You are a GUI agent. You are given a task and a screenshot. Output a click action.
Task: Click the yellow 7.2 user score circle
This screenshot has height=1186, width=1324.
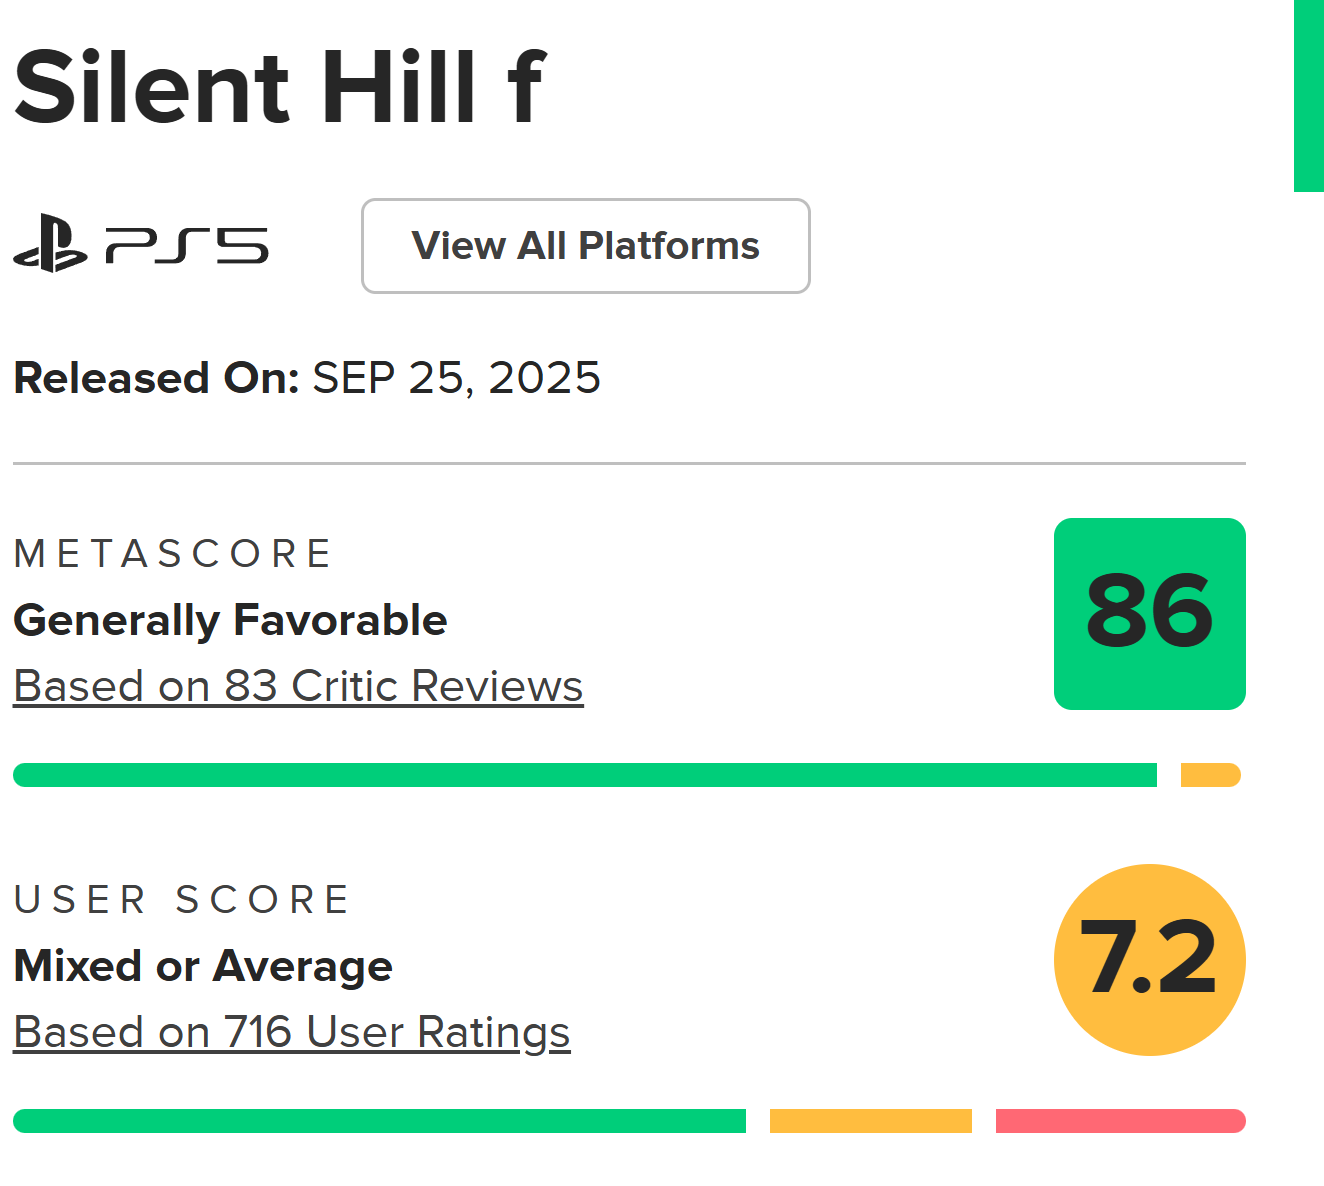click(1149, 960)
